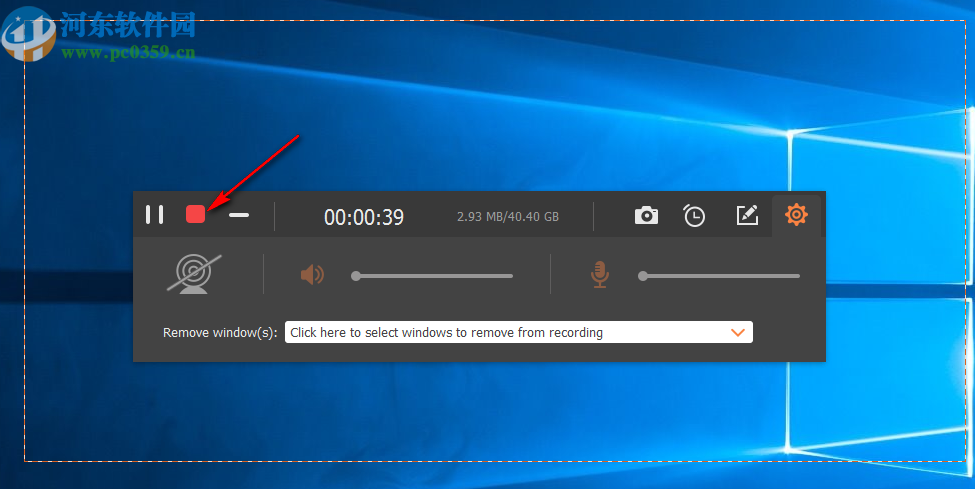This screenshot has width=975, height=489.
Task: Take a snapshot with the camera icon
Action: tap(646, 215)
